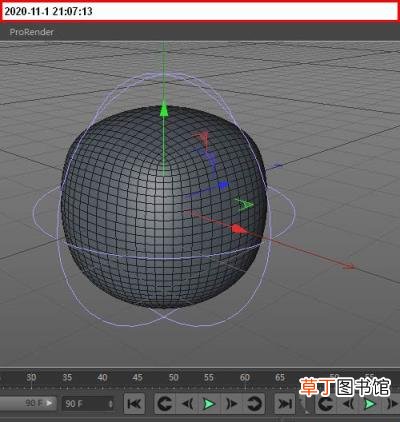Jump to previous keyframe button

[x=165, y=404]
